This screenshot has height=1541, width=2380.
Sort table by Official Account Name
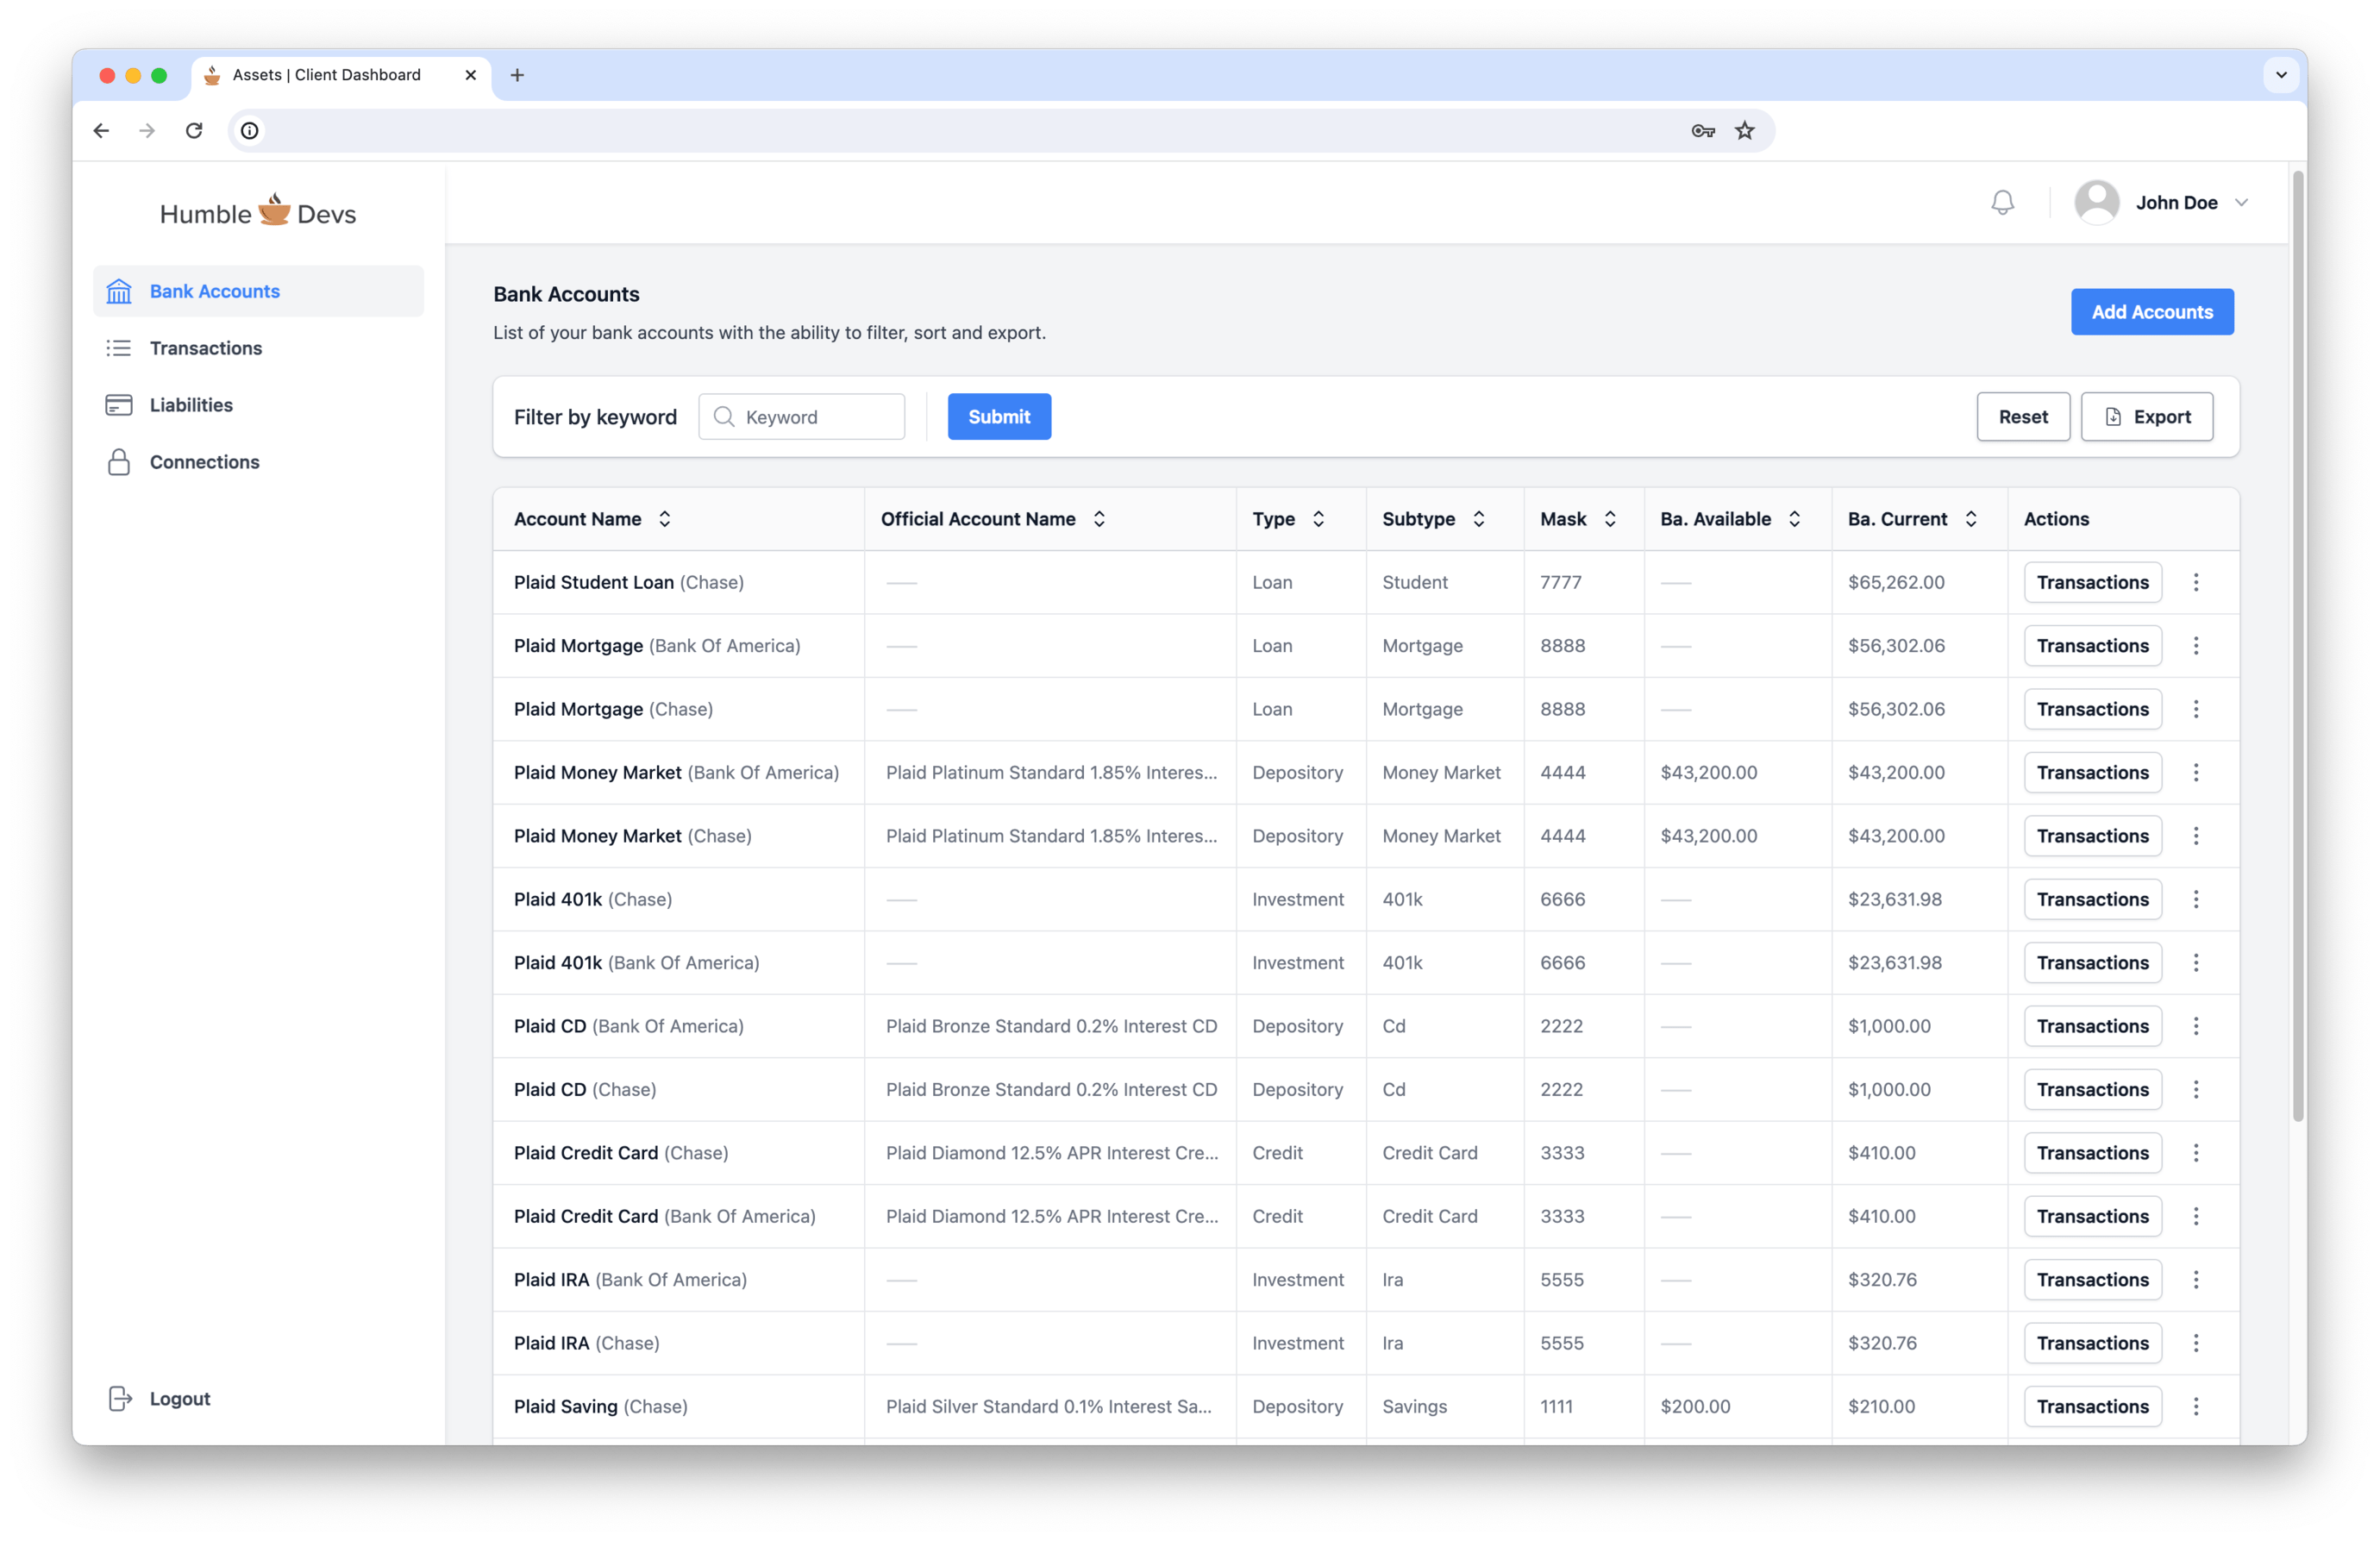click(1099, 519)
